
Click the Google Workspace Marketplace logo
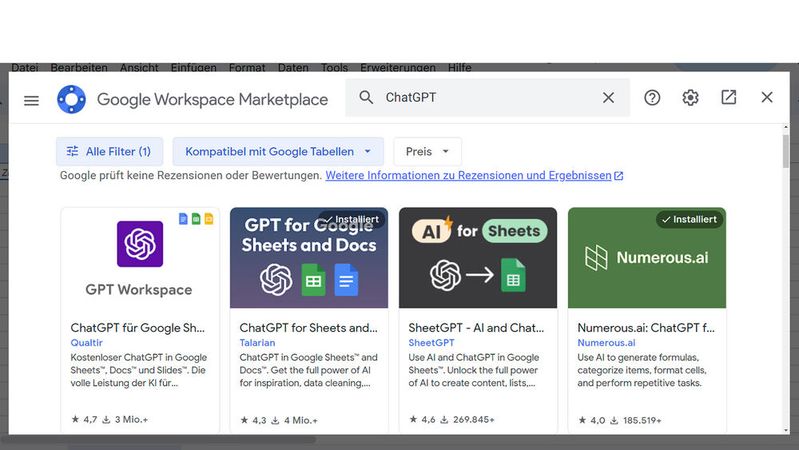pos(71,99)
